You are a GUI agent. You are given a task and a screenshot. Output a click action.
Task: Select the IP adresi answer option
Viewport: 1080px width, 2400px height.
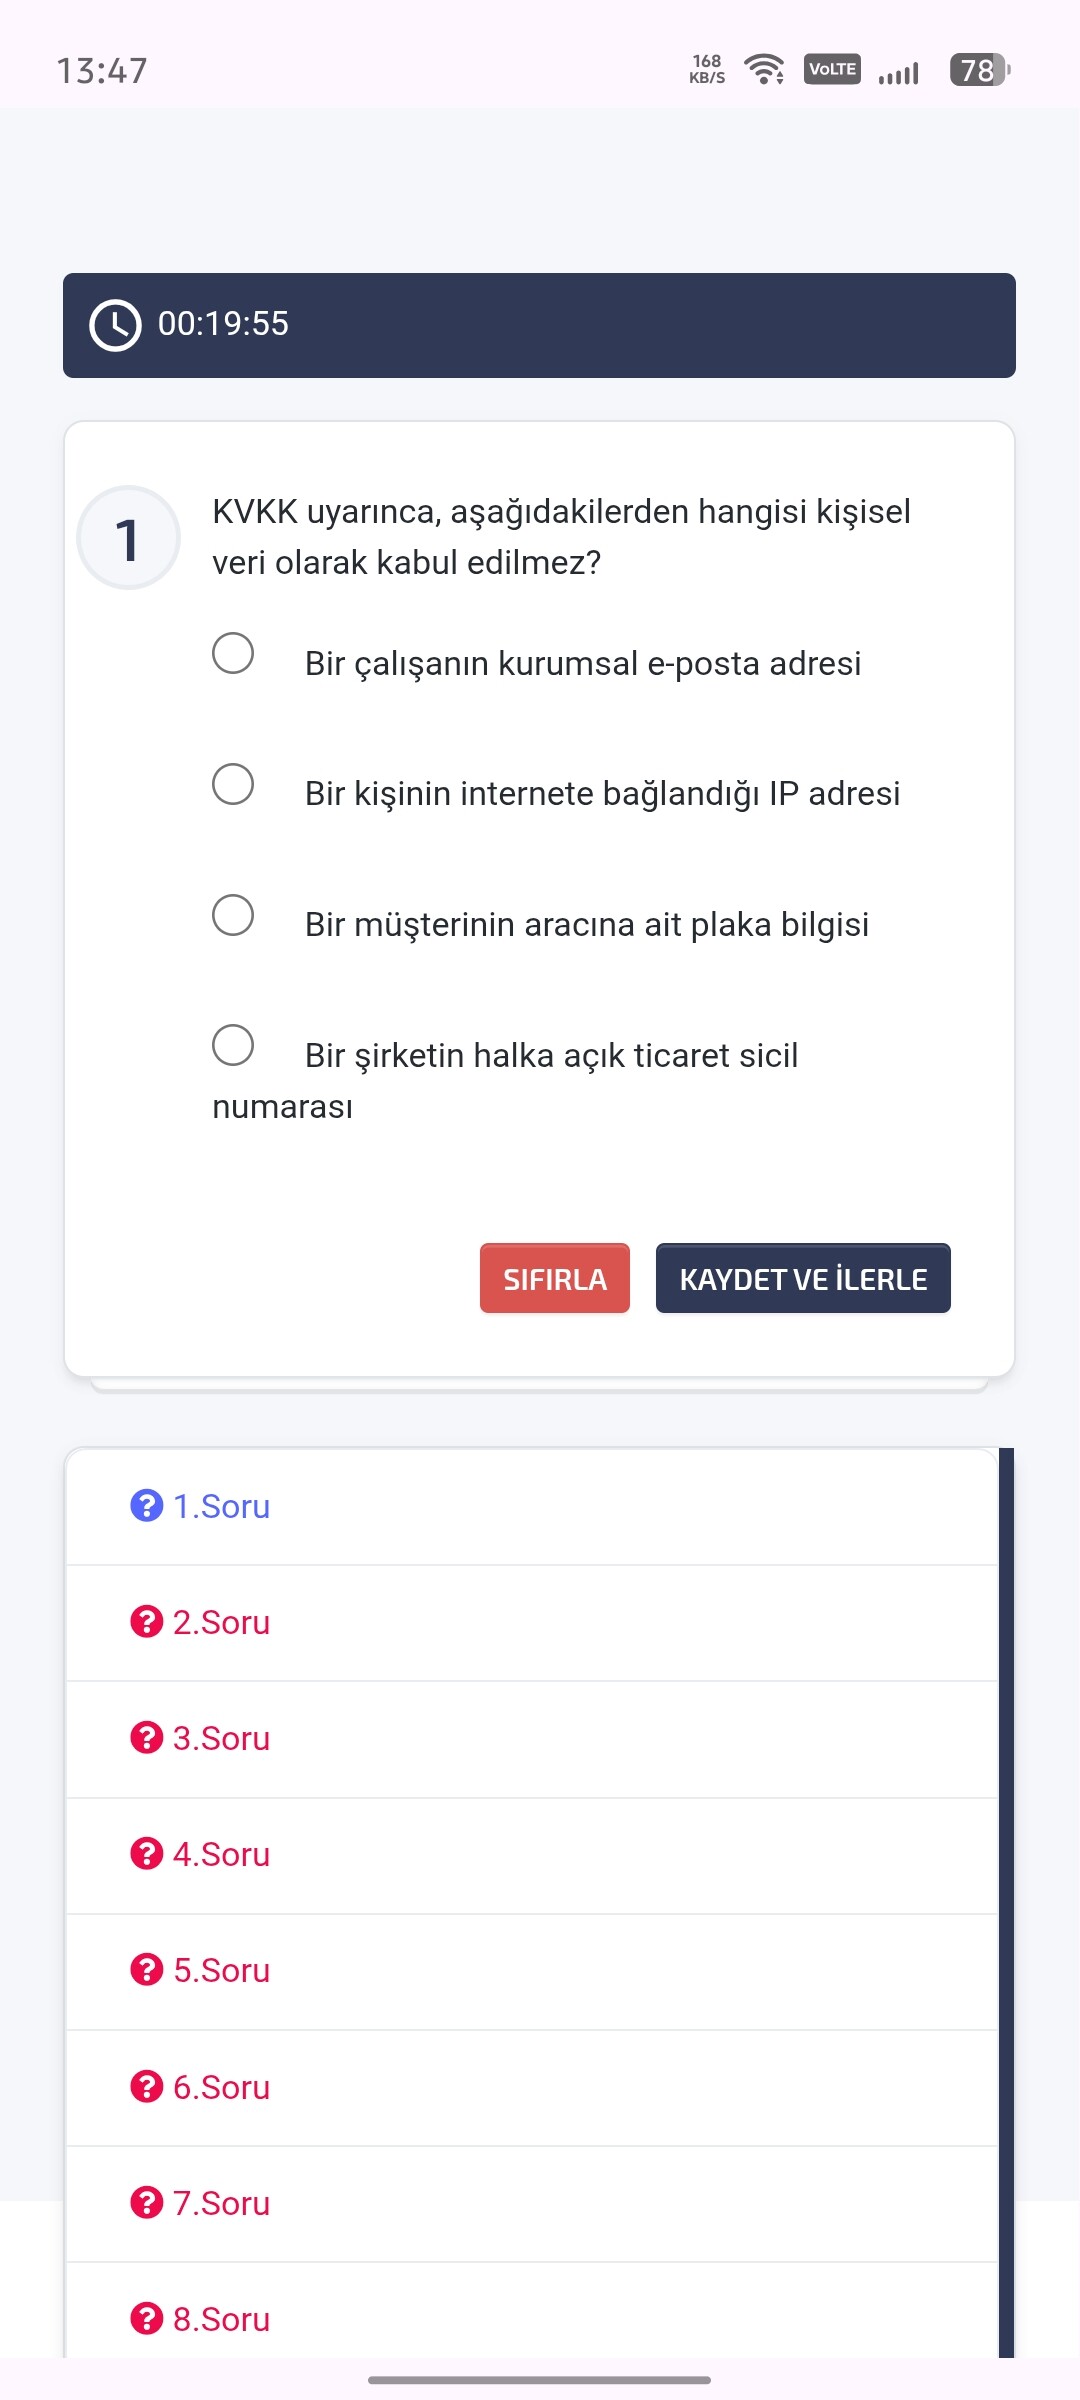pyautogui.click(x=233, y=784)
